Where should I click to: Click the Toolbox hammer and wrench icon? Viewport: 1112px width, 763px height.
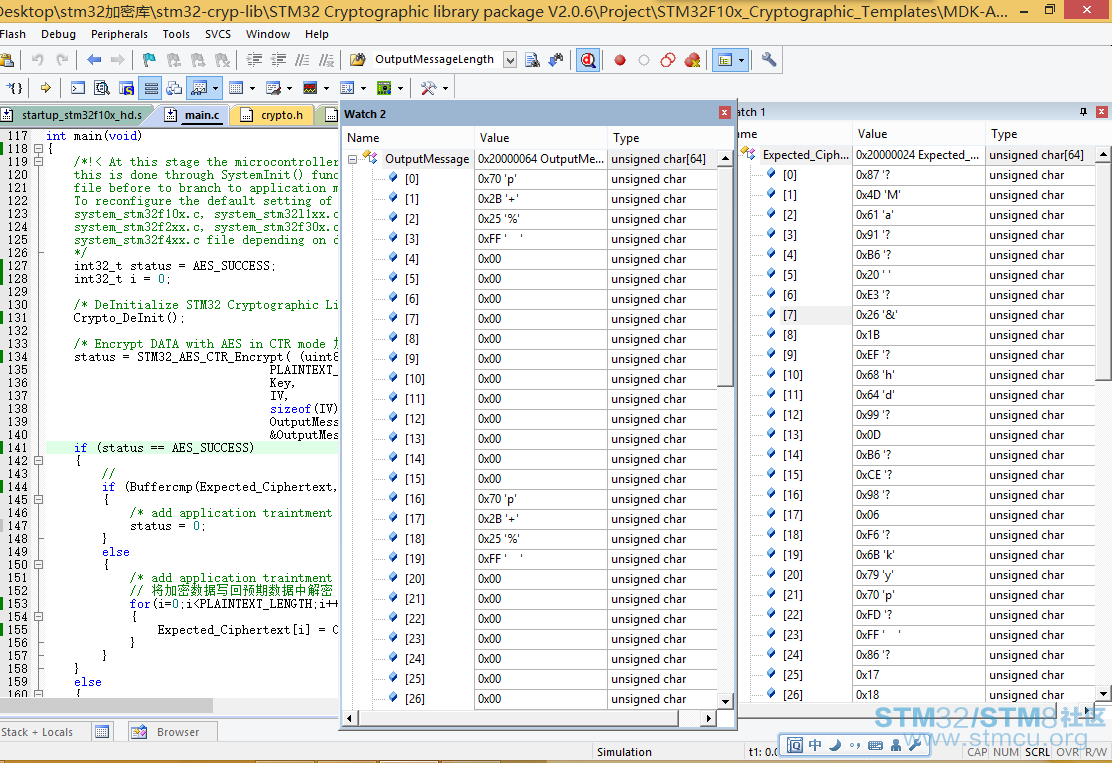(x=428, y=88)
